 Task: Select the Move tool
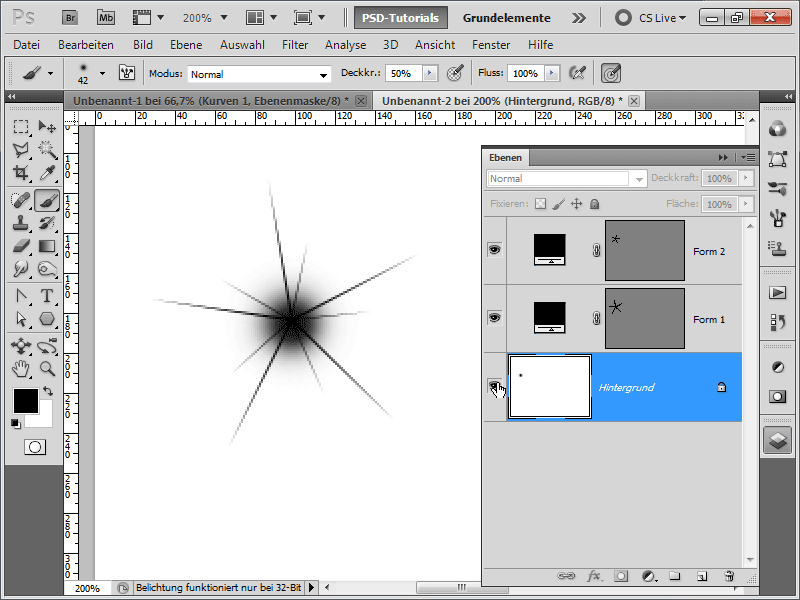tap(47, 127)
